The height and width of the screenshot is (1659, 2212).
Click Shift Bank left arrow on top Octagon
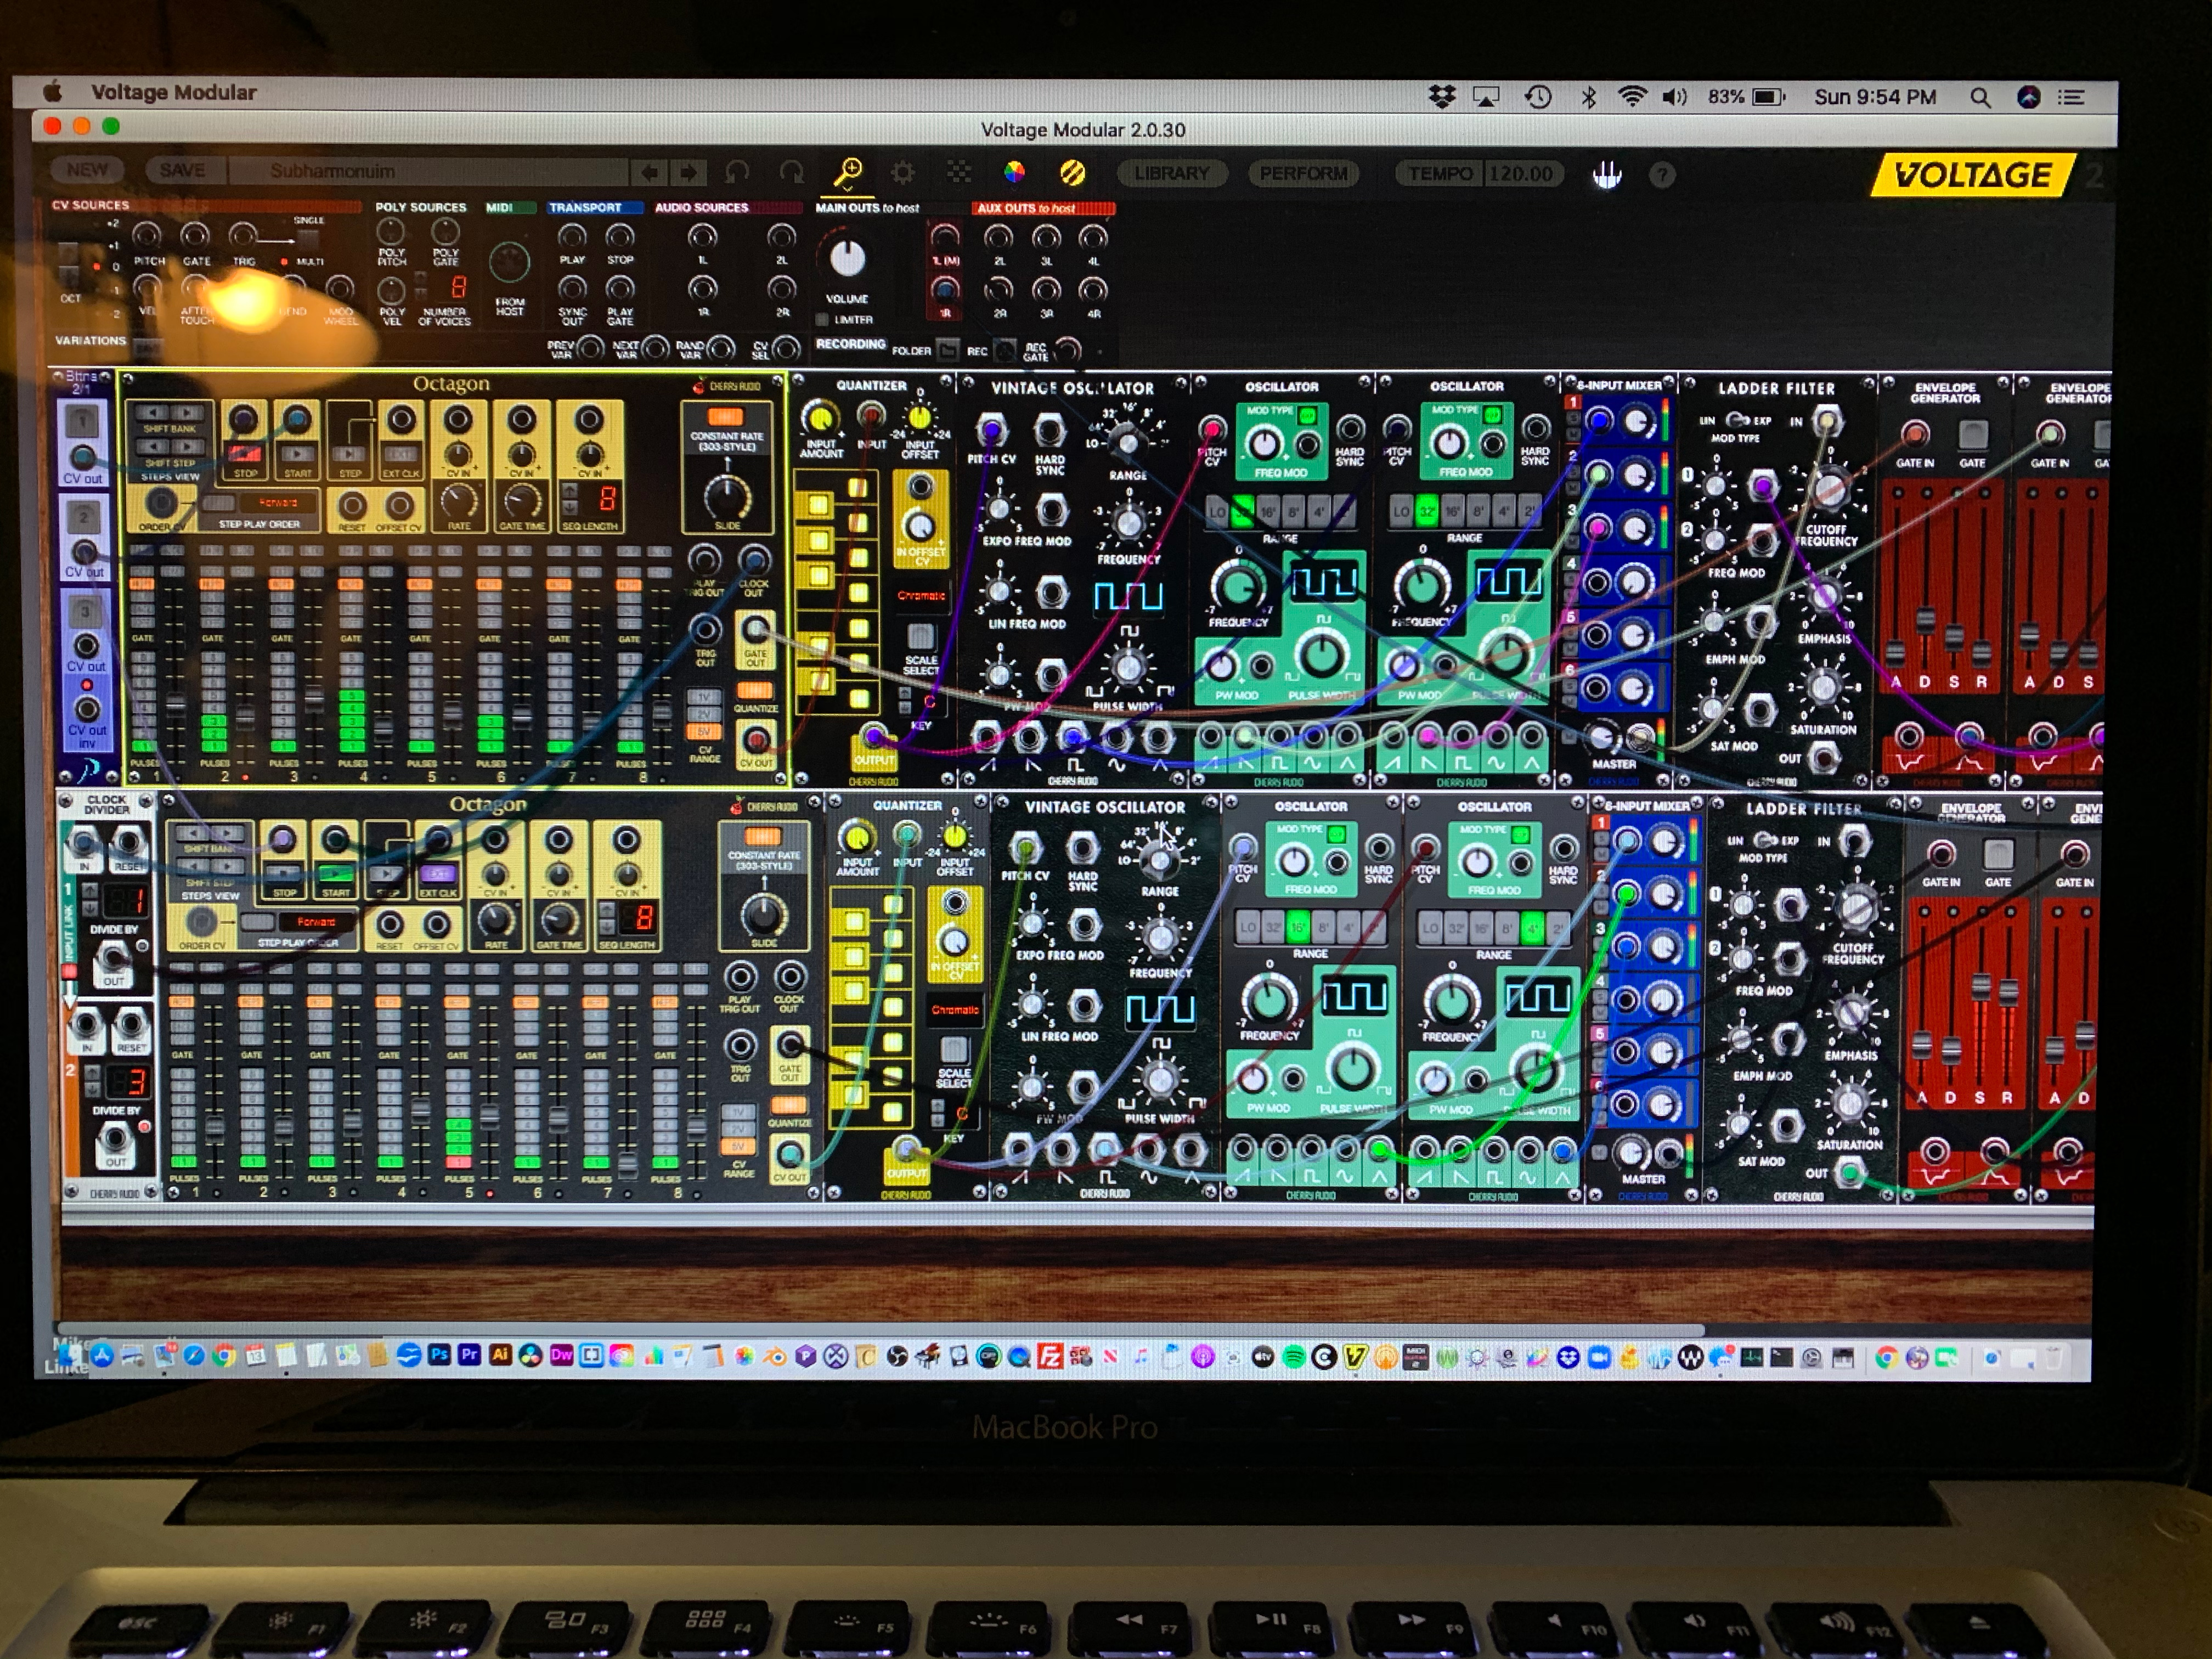click(152, 413)
